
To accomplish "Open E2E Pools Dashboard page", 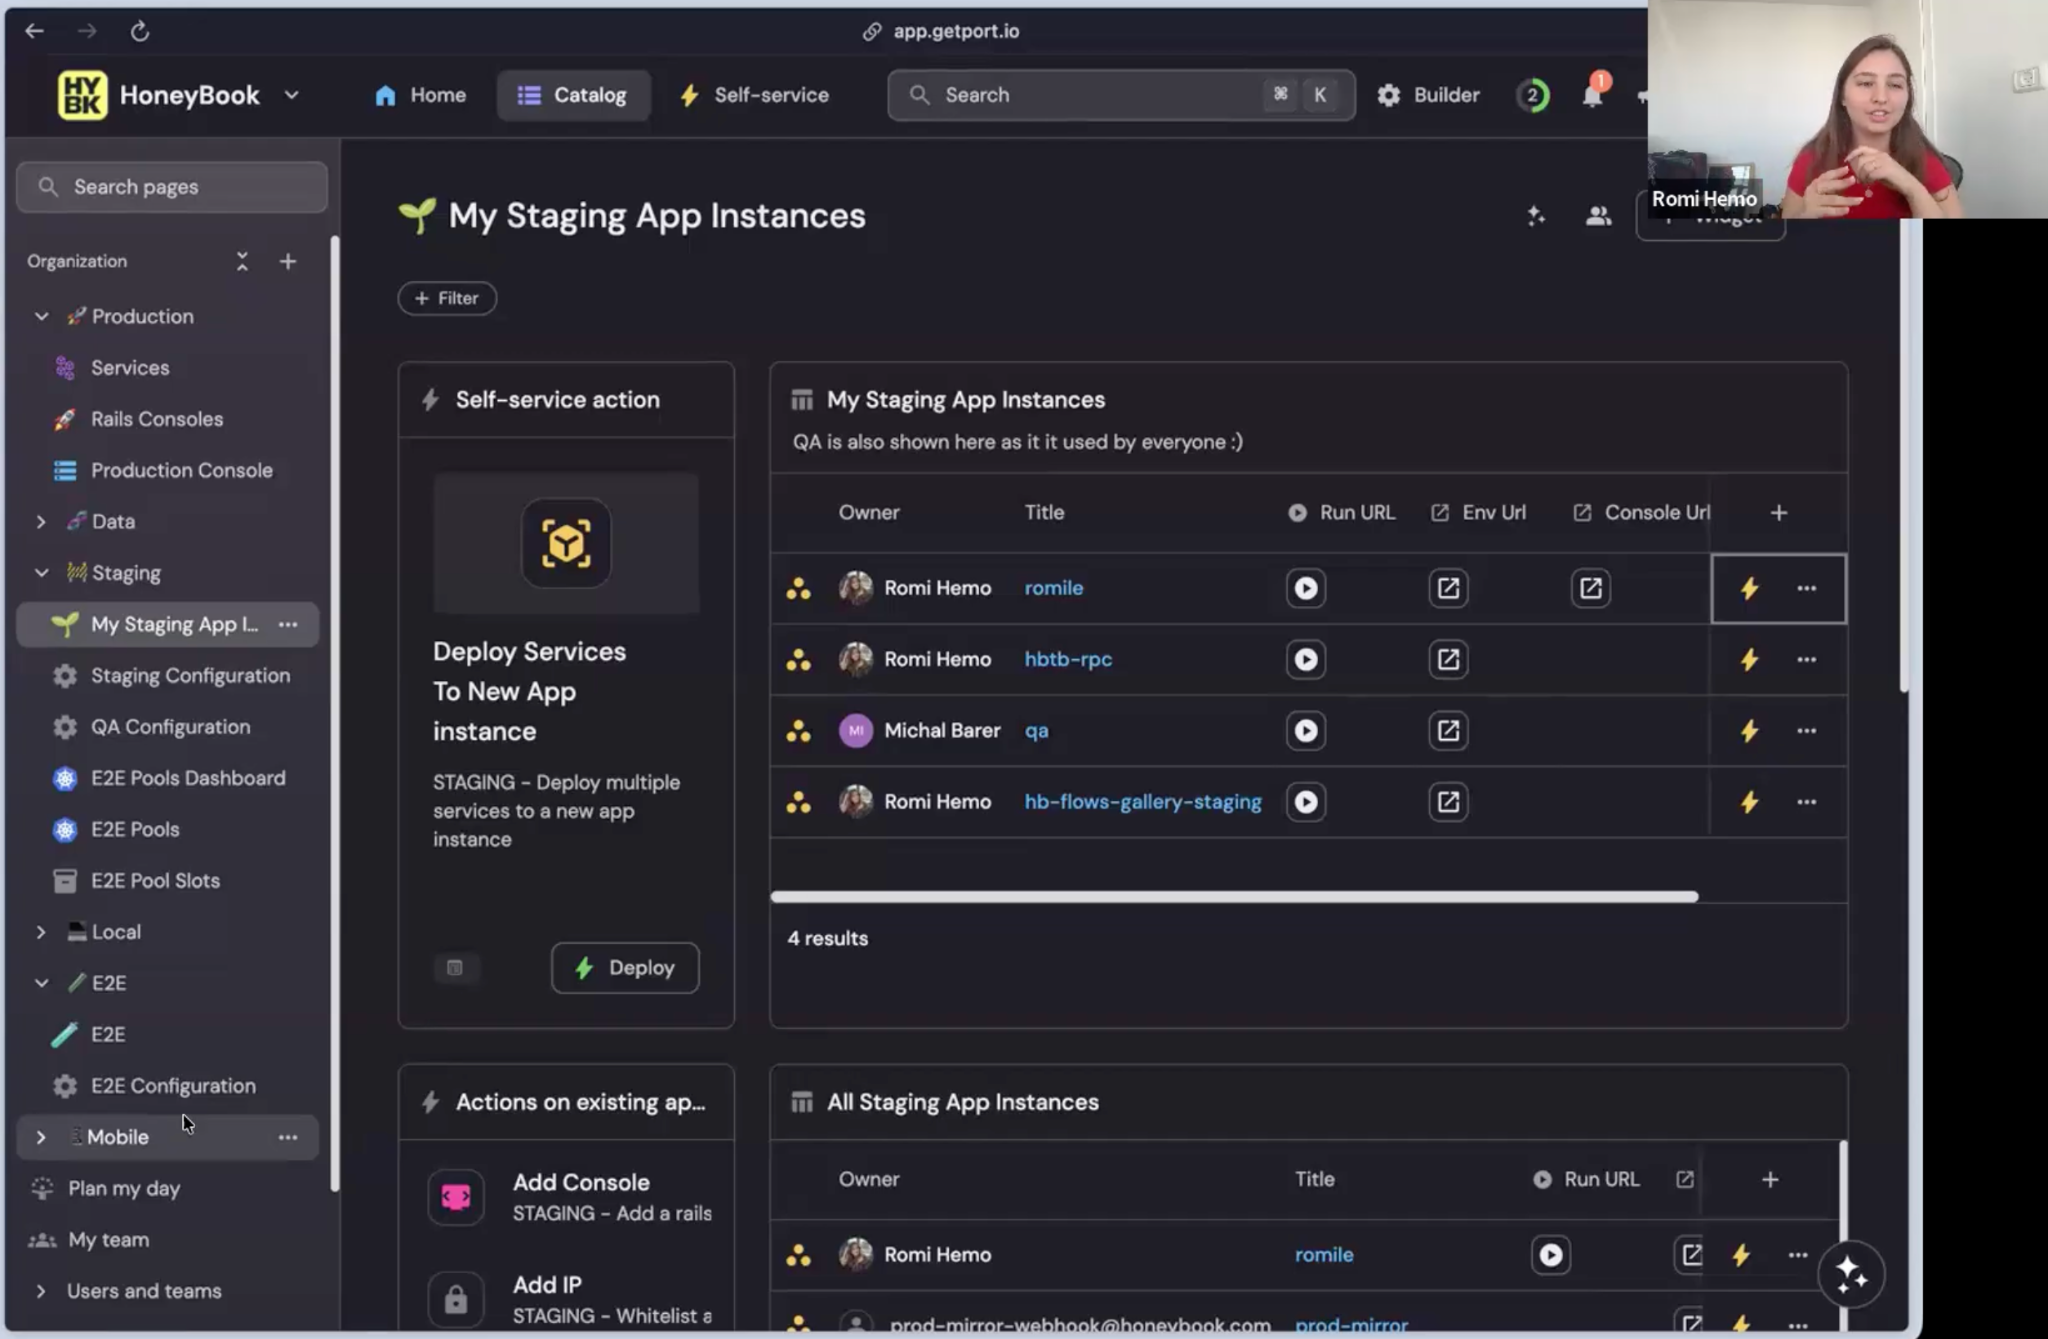I will 188,778.
